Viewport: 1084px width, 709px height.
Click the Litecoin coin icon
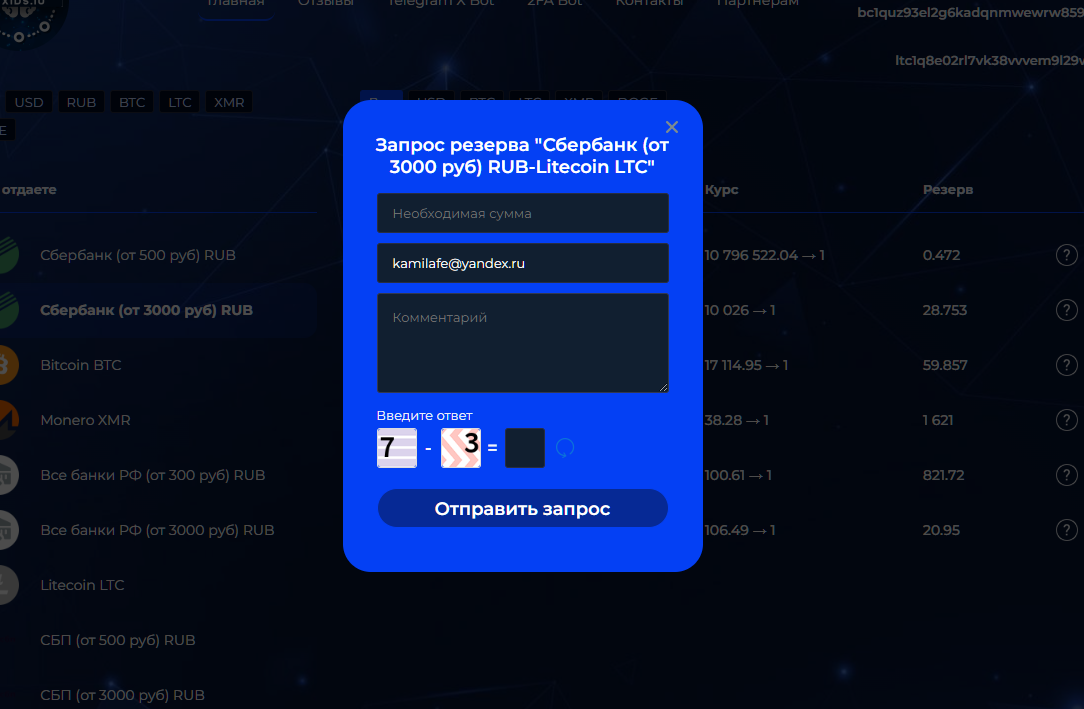(x=7, y=585)
